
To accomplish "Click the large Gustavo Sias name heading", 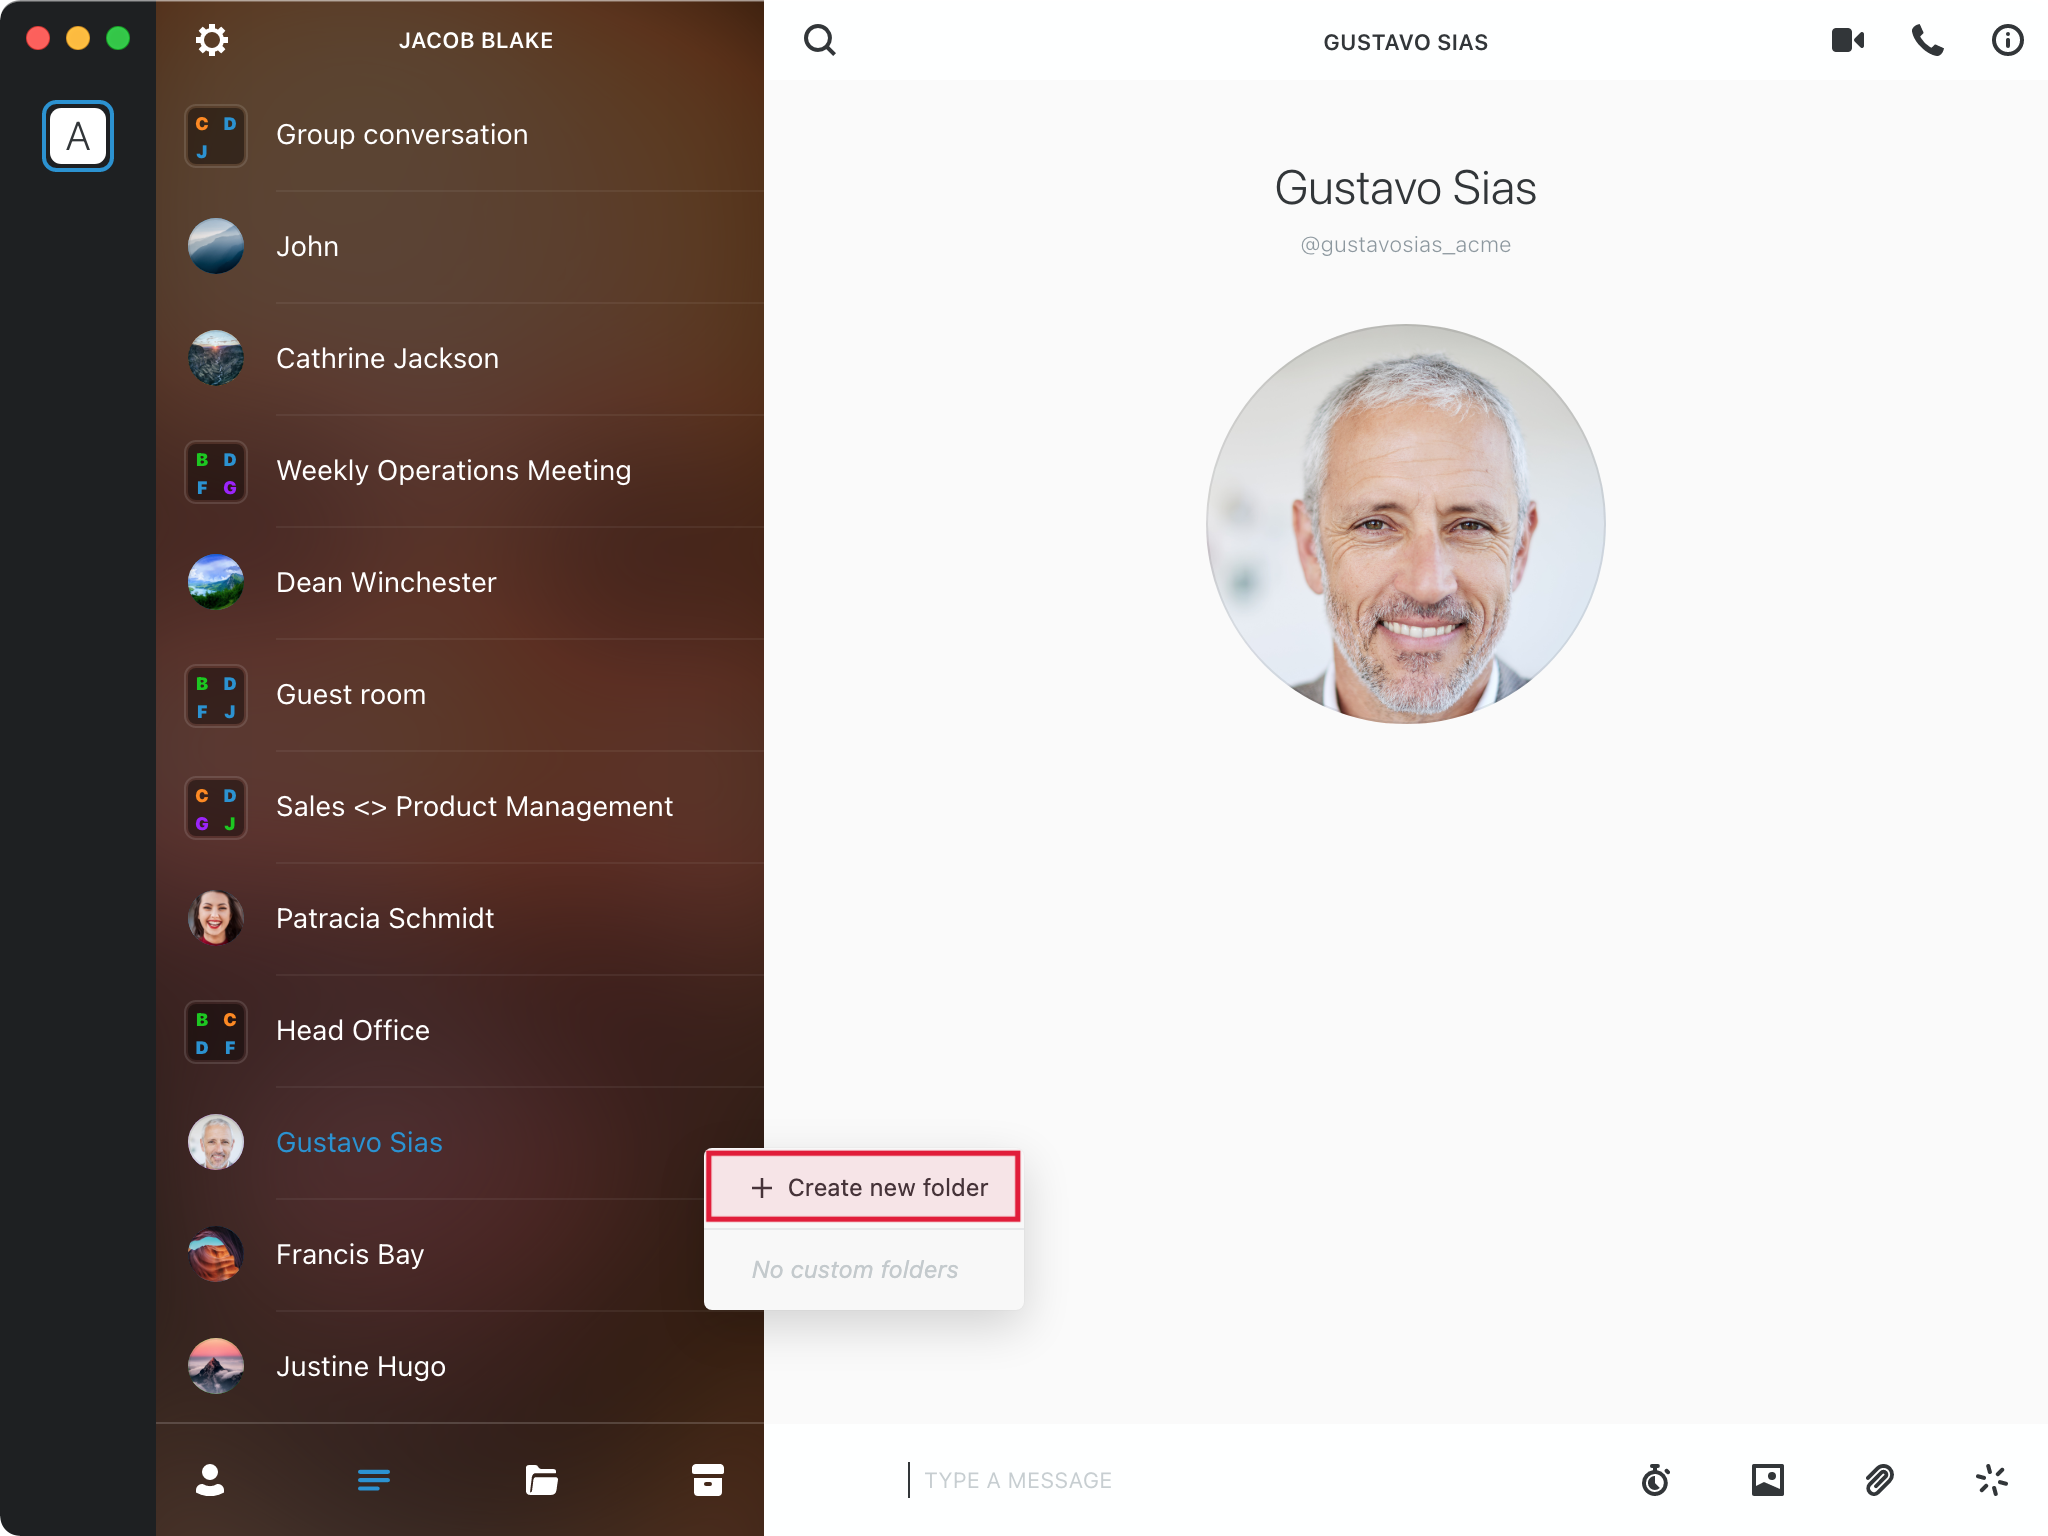I will 1405,188.
